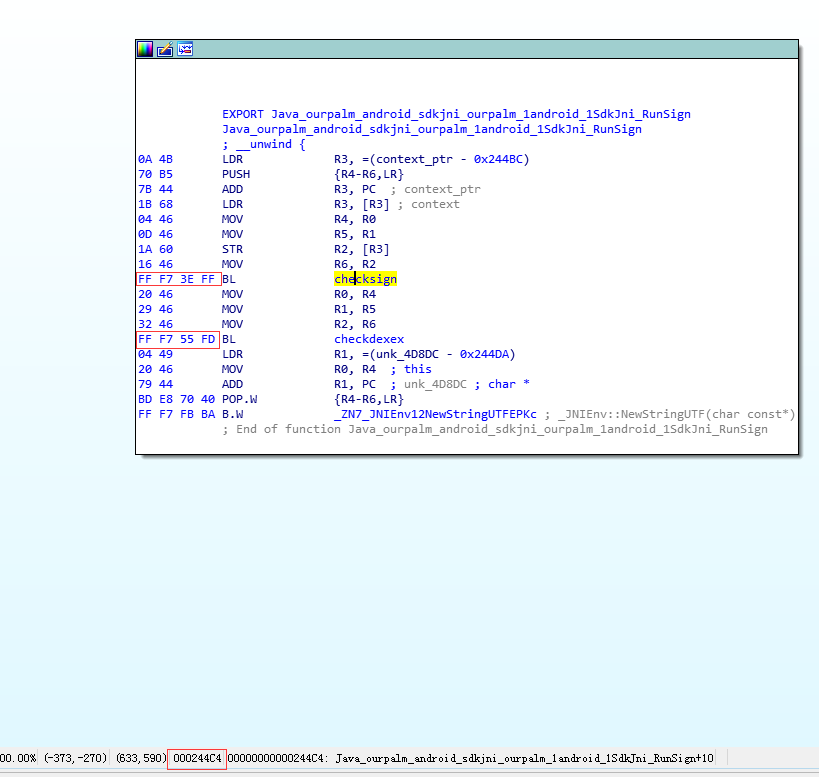This screenshot has width=819, height=777.
Task: Click opcode bytes FF F7 FB BA
Action: click(177, 414)
